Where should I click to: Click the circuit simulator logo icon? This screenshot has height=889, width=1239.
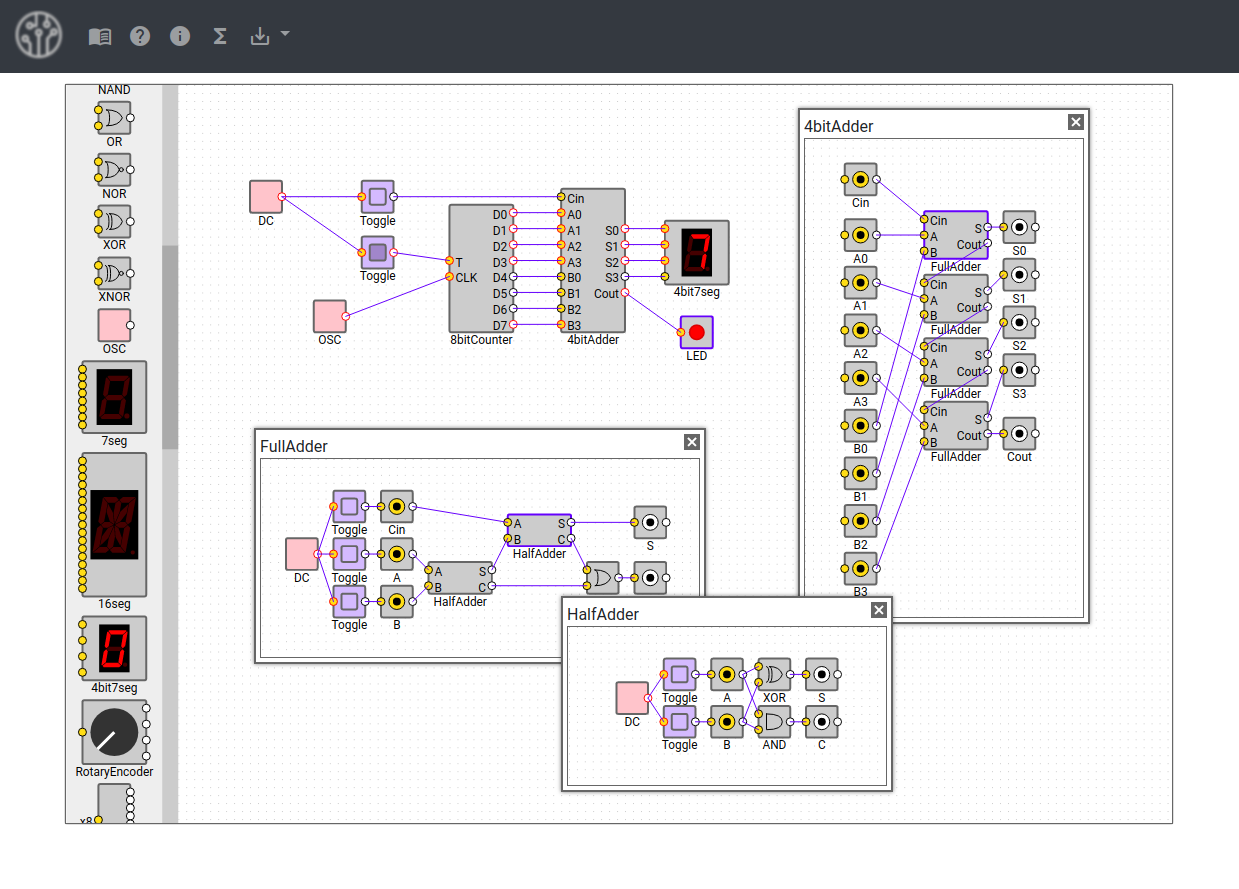pos(38,36)
